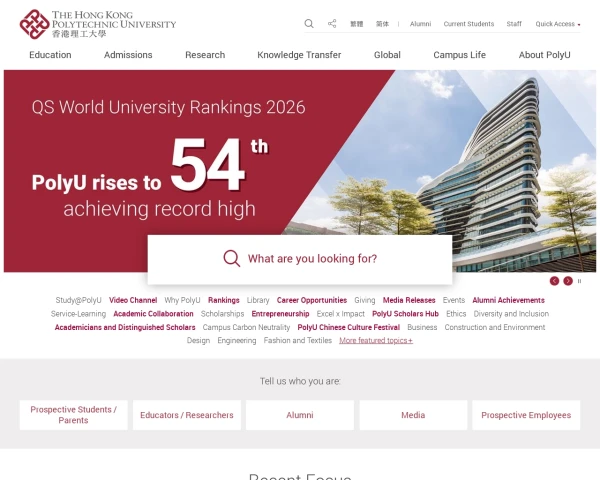Select the Media audience button

coord(413,415)
